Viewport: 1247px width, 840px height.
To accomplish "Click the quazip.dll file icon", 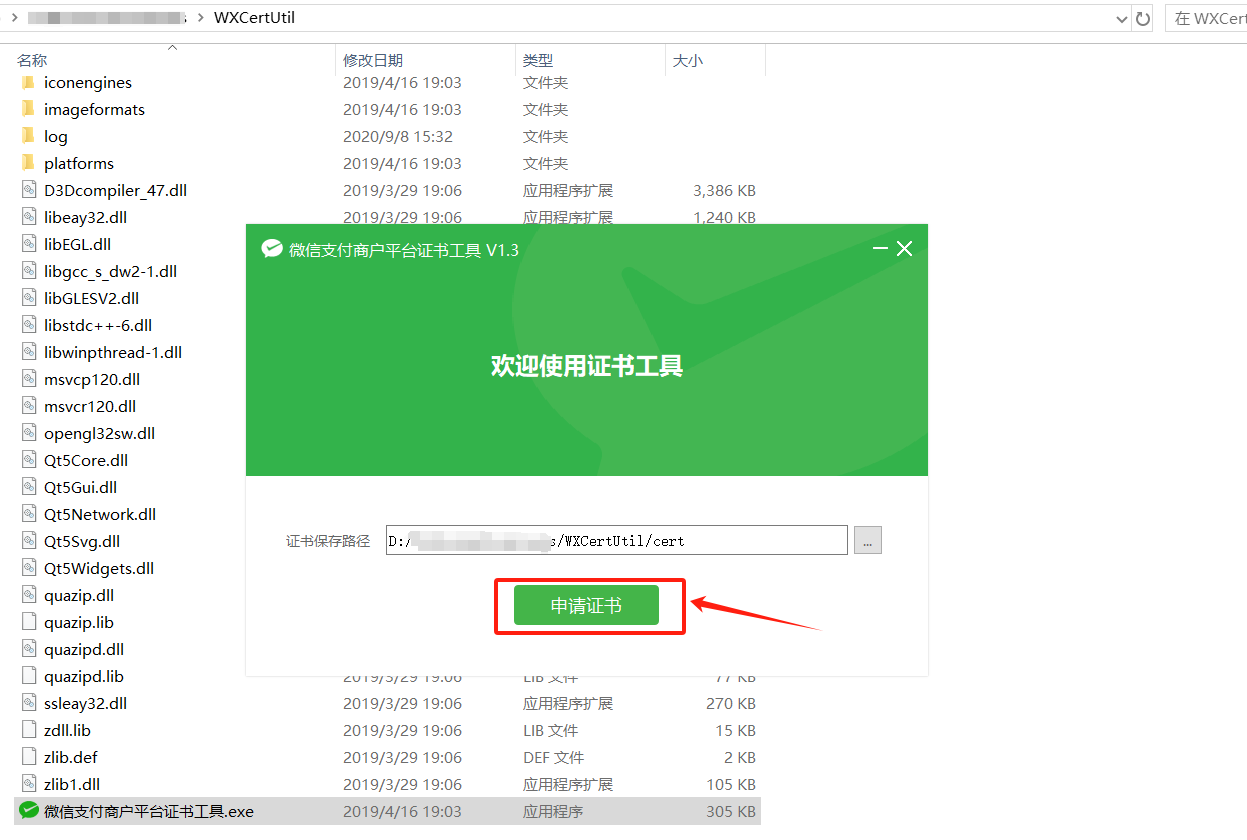I will click(28, 595).
